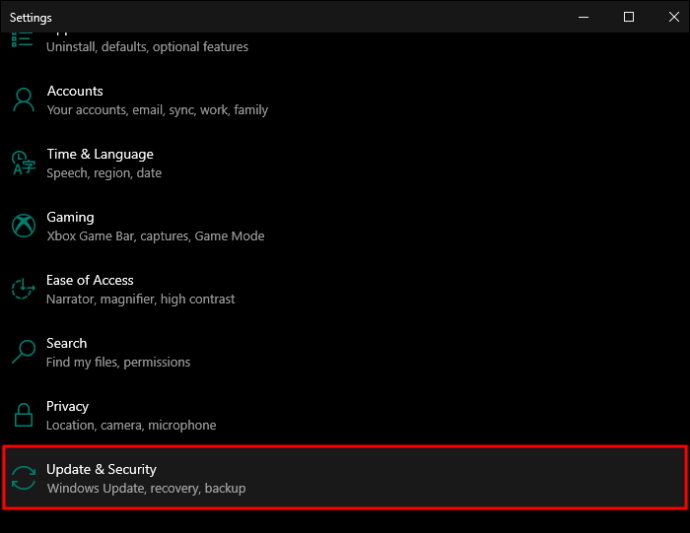The height and width of the screenshot is (533, 690).
Task: Click the Time & Language icon
Action: [x=23, y=163]
